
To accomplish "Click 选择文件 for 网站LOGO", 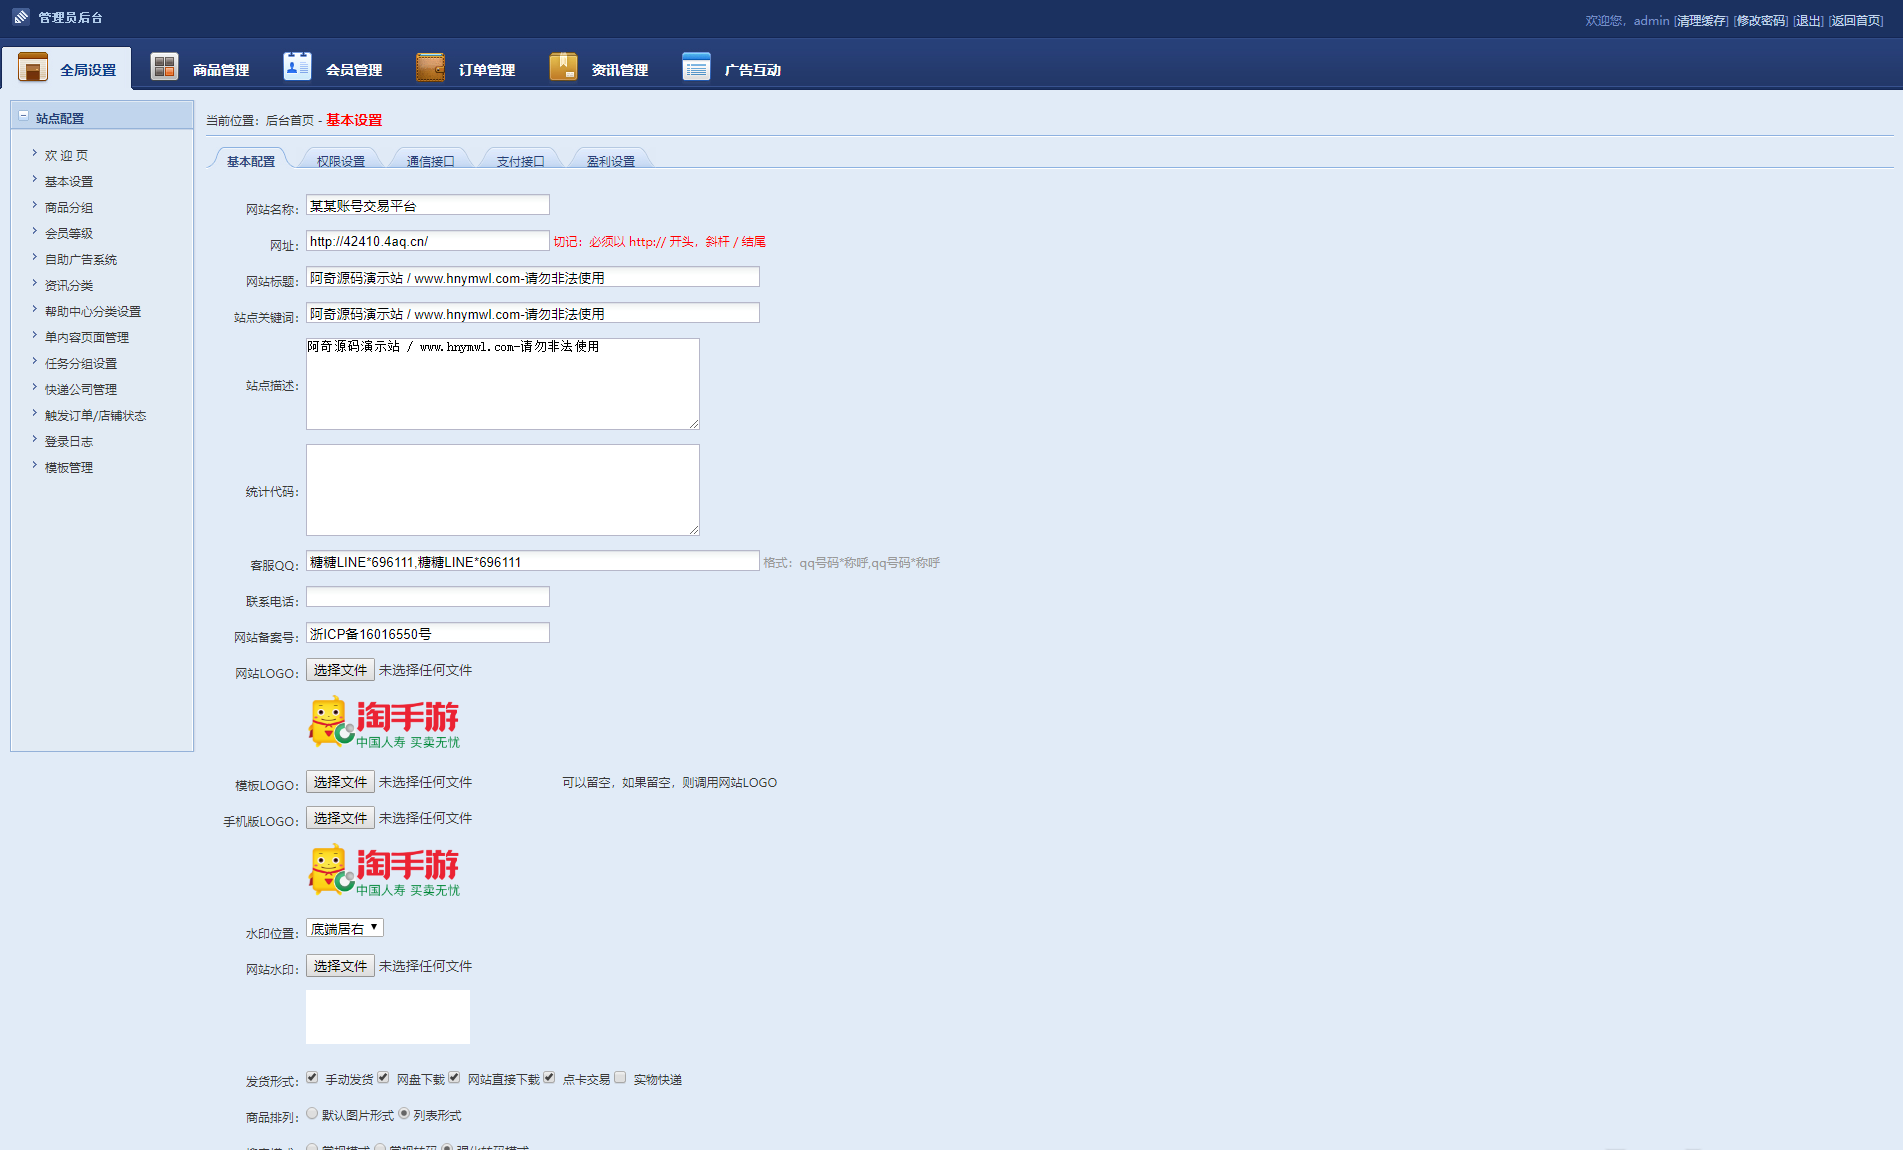I will [x=340, y=670].
